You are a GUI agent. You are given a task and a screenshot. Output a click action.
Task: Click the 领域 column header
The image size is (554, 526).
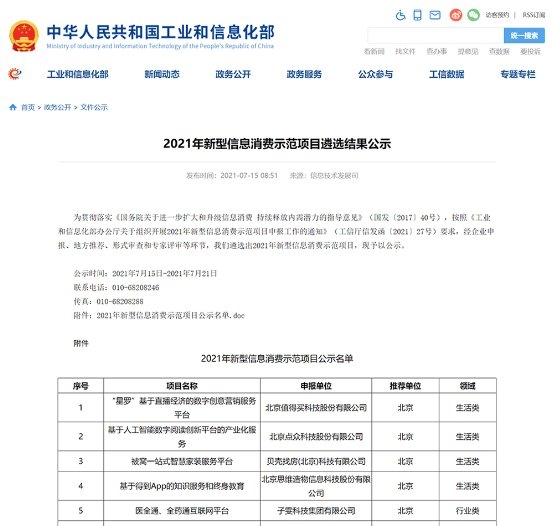point(467,386)
